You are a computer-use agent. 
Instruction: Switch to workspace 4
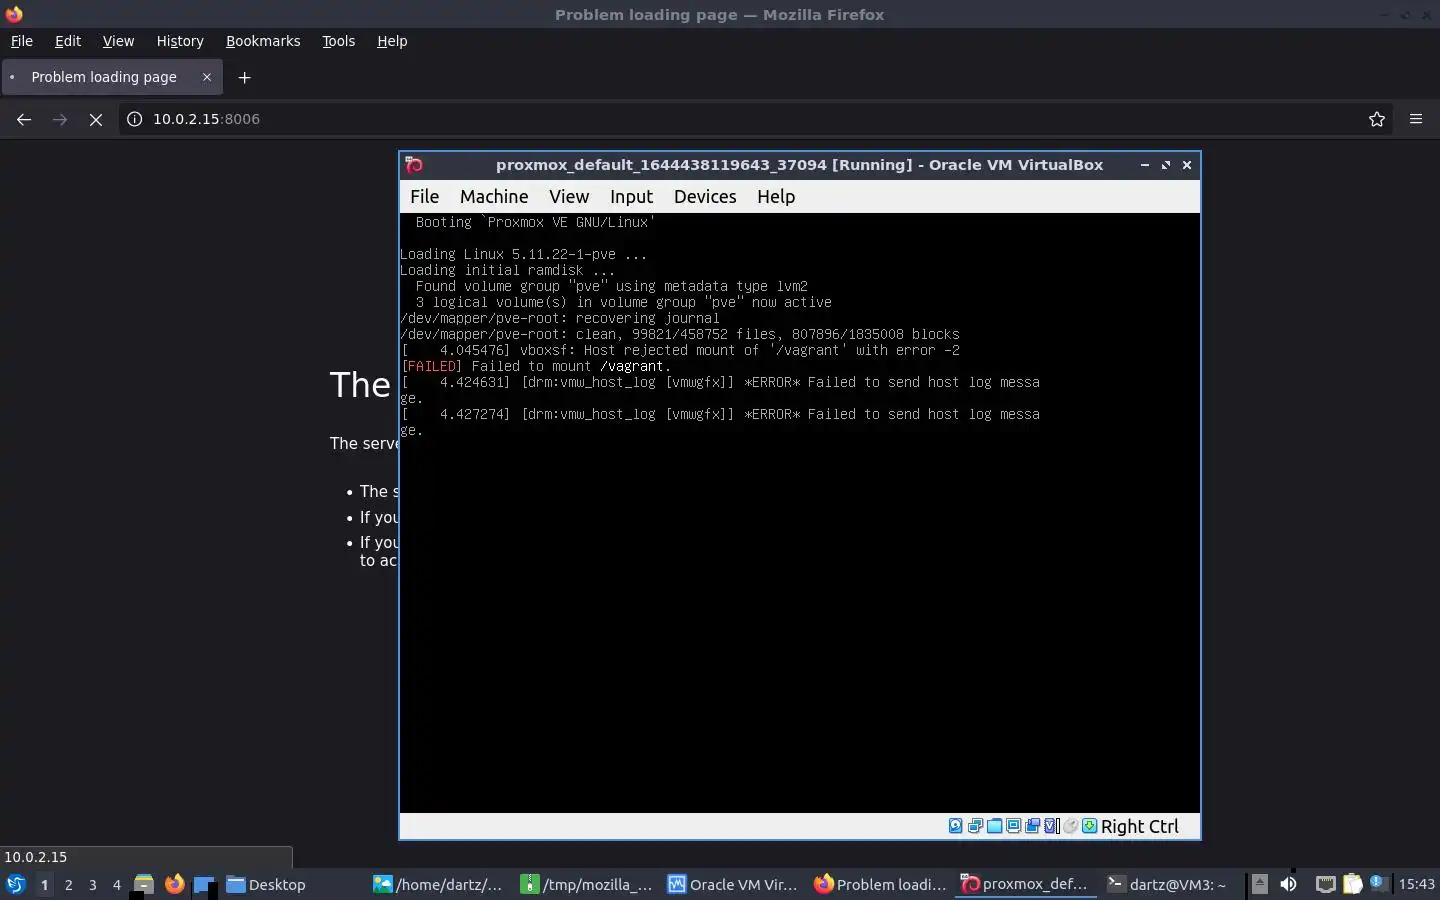pos(116,884)
